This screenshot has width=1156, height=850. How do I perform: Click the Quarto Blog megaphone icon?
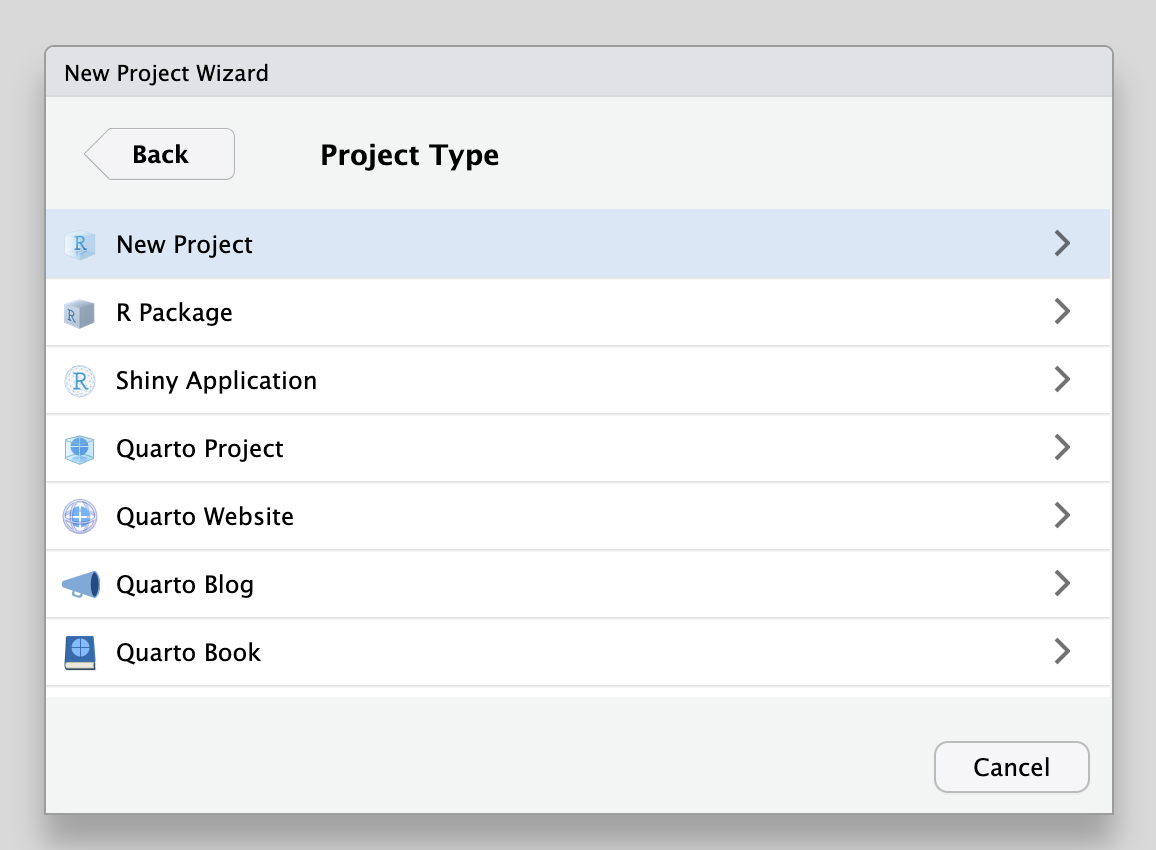click(80, 585)
